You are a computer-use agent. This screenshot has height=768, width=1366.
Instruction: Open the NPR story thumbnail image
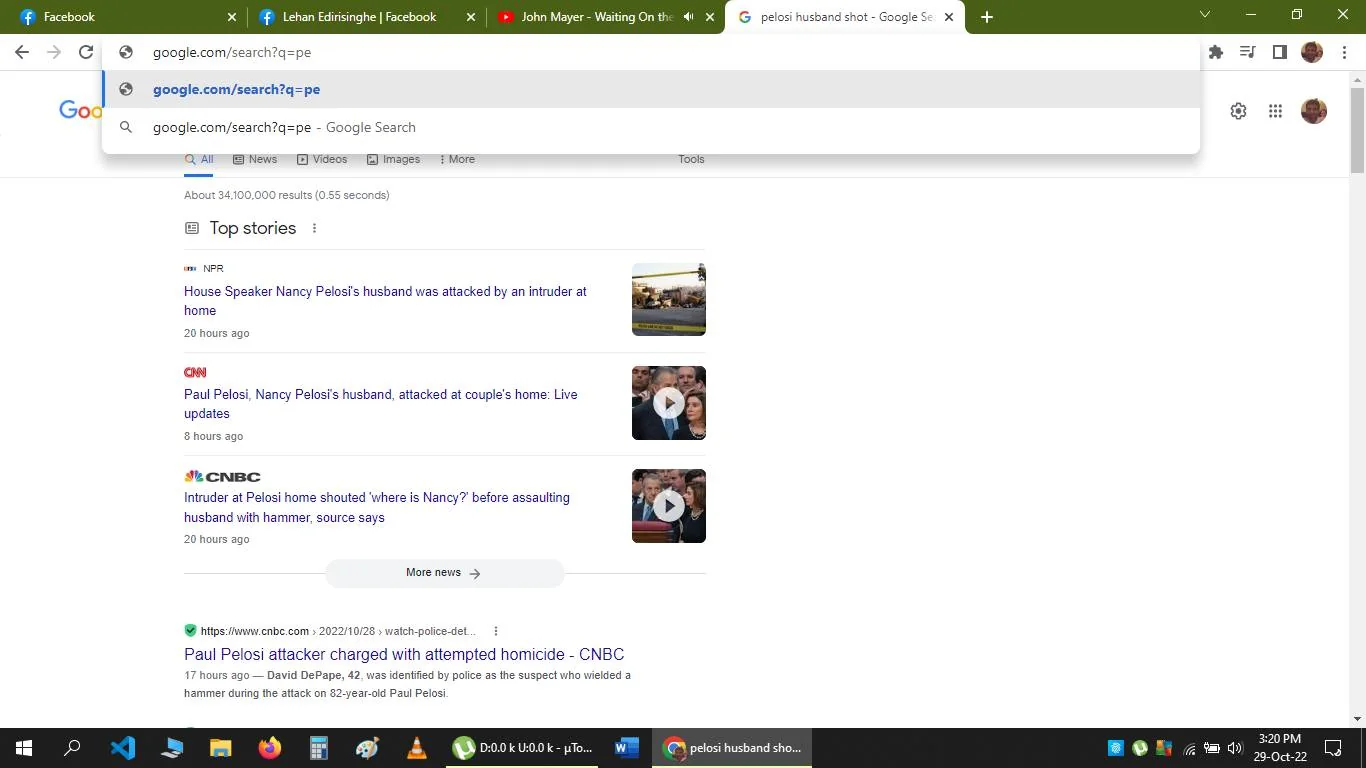point(669,299)
